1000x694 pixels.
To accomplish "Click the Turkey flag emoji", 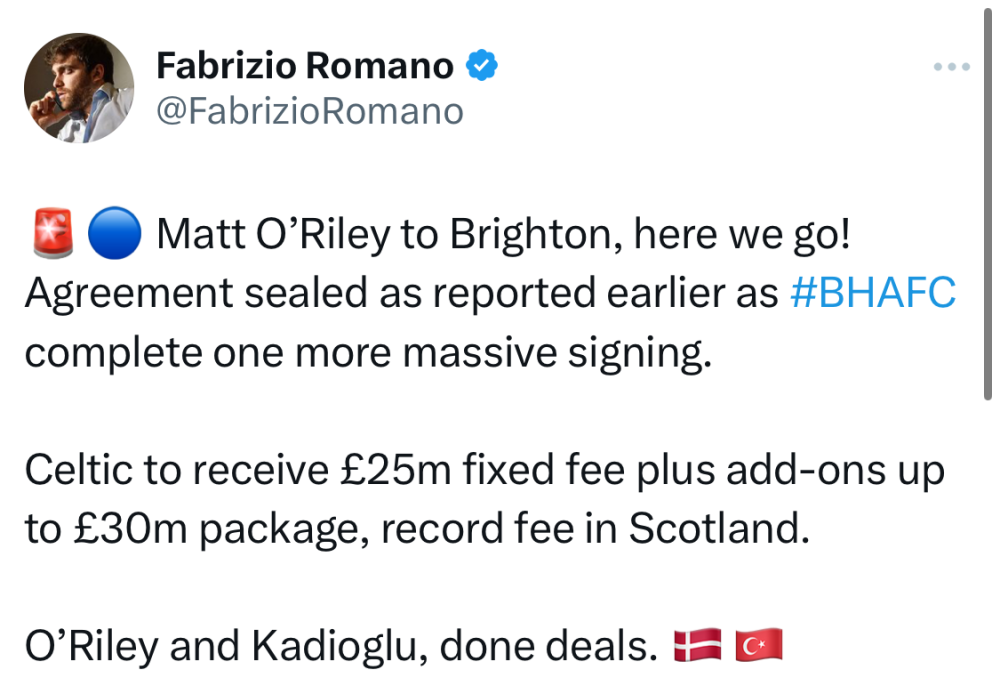I will (x=759, y=646).
